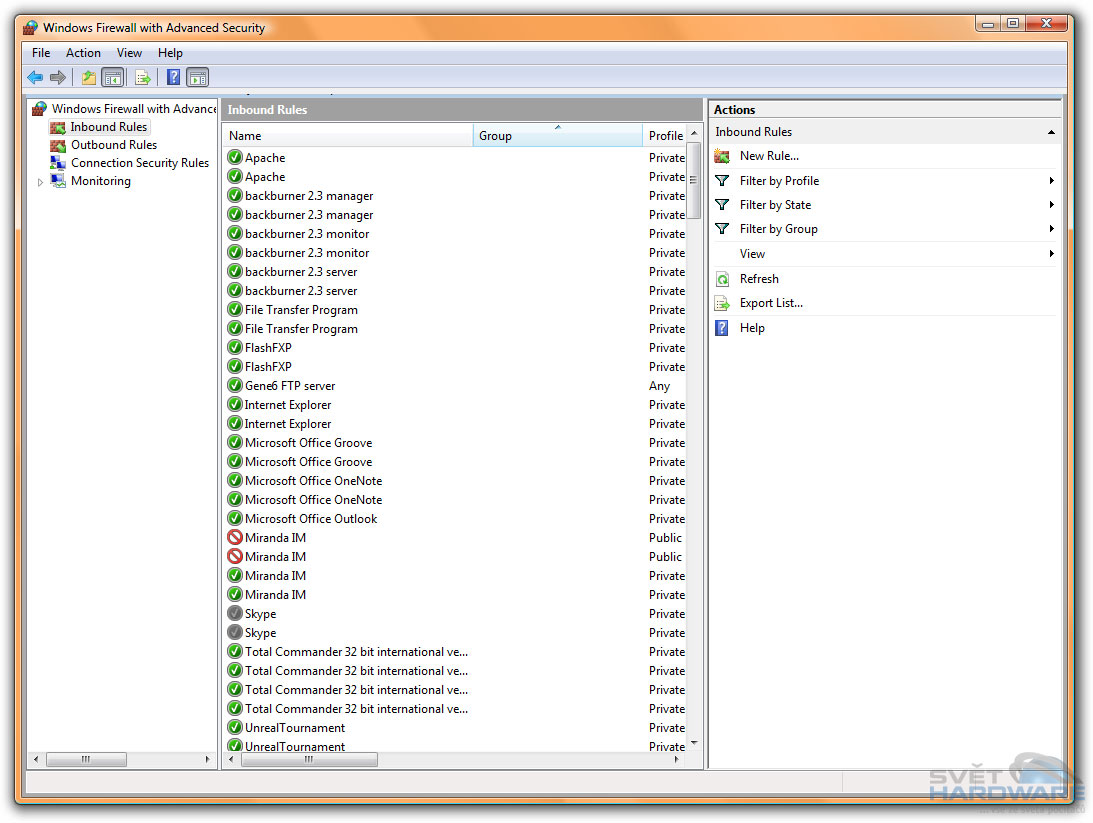Screen dimensions: 1093x823
Task: Open the Filter by Profile submenu
Action: pyautogui.click(x=781, y=180)
